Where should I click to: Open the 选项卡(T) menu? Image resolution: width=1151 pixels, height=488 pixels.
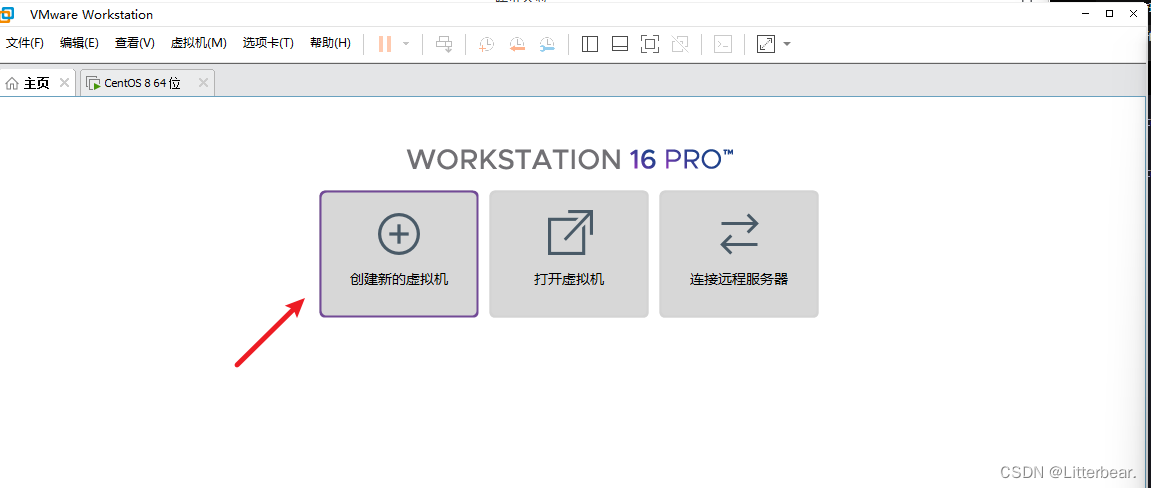268,43
